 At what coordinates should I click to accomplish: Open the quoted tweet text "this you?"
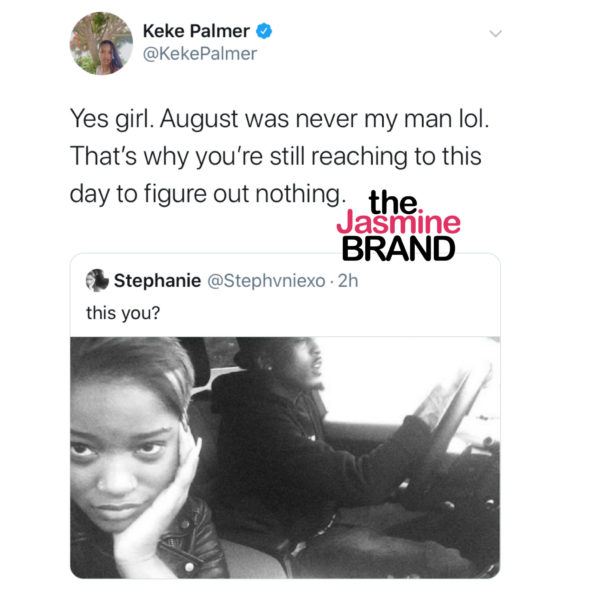[x=123, y=313]
